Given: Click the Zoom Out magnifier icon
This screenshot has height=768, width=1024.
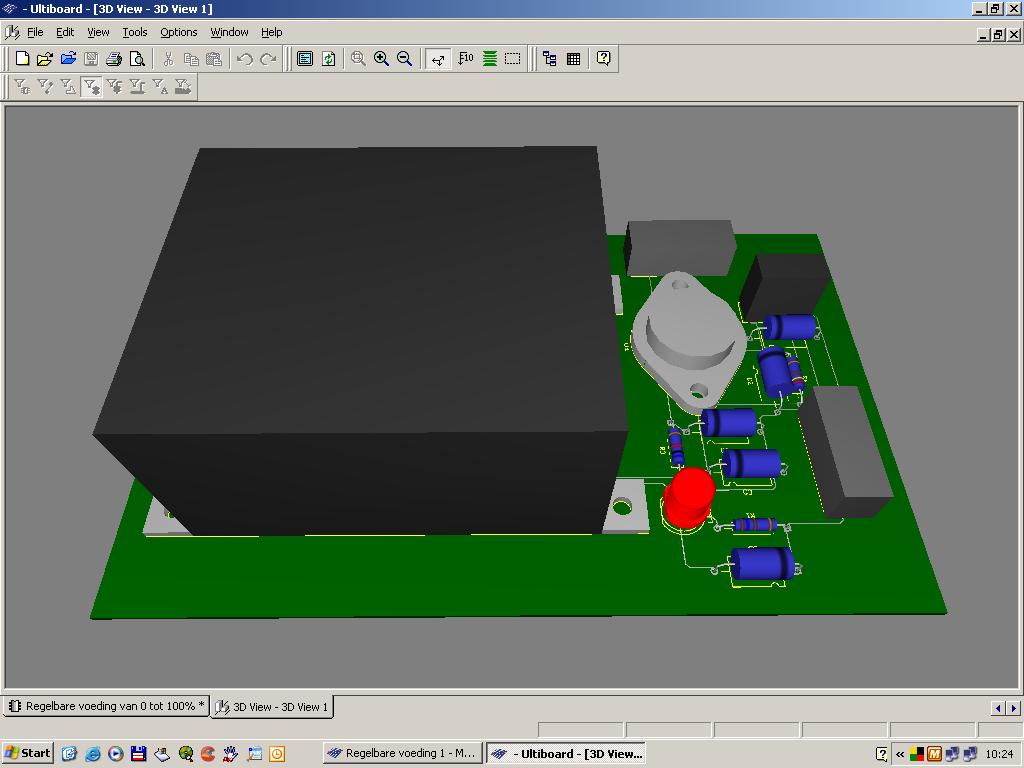Looking at the screenshot, I should coord(404,59).
